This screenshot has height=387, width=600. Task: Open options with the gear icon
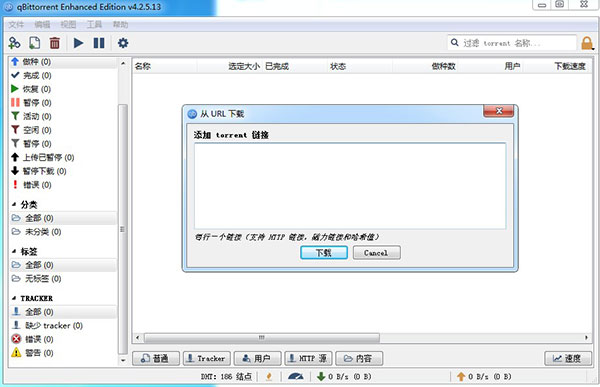pyautogui.click(x=123, y=43)
